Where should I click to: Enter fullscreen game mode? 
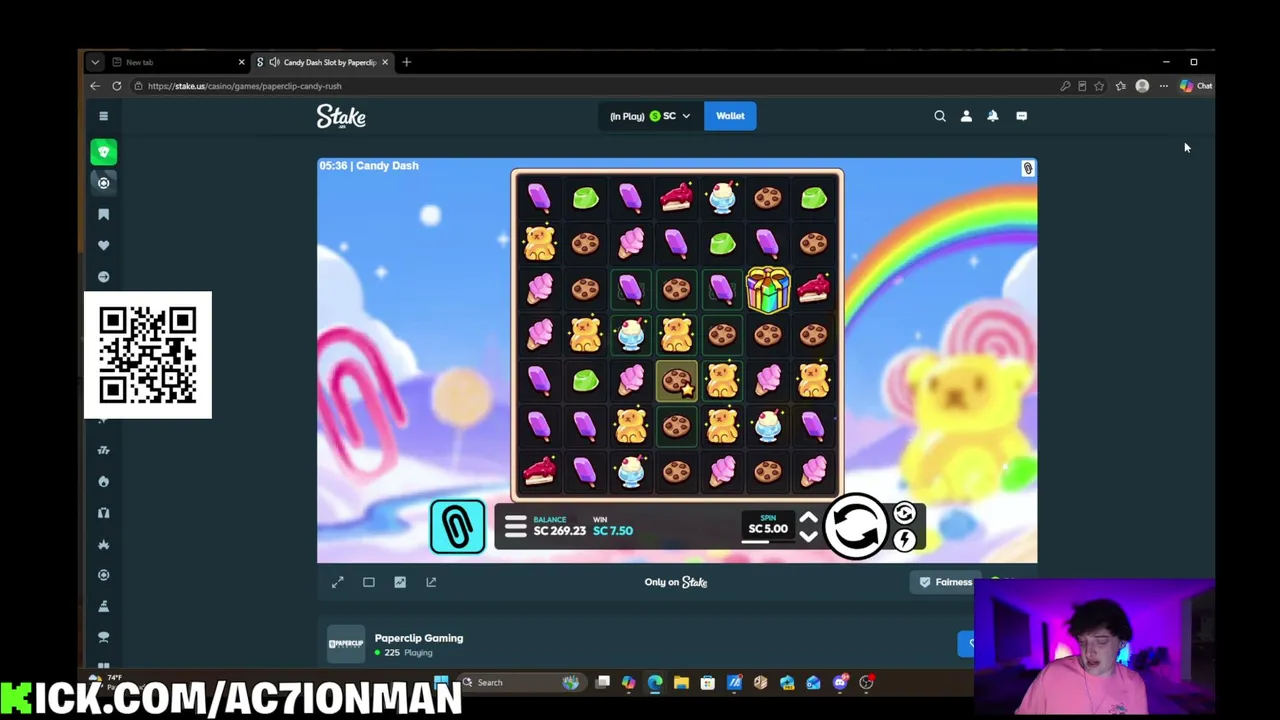click(x=338, y=582)
